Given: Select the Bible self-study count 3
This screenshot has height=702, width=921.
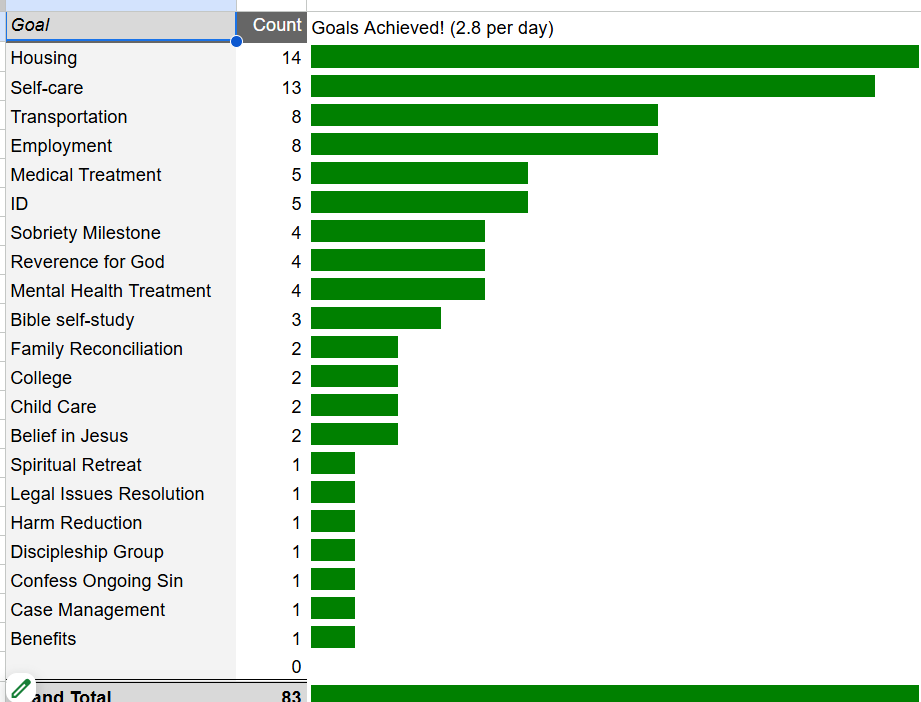Looking at the screenshot, I should click(296, 319).
